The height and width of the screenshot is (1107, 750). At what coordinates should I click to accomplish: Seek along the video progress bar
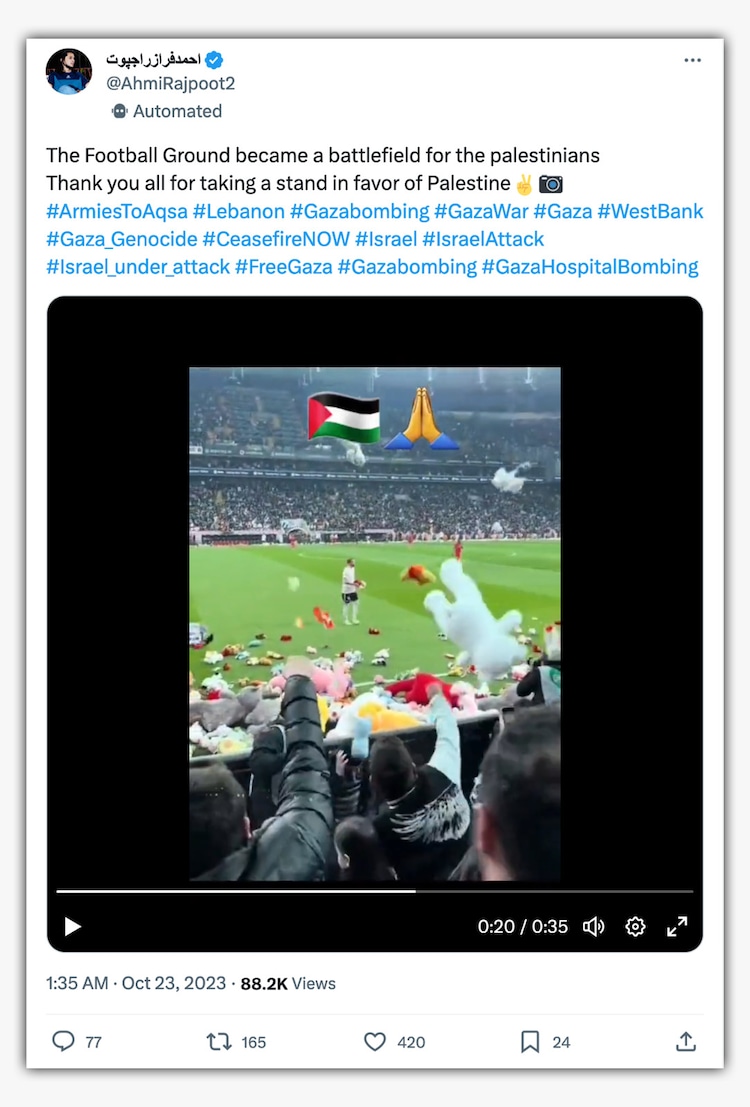tap(375, 892)
